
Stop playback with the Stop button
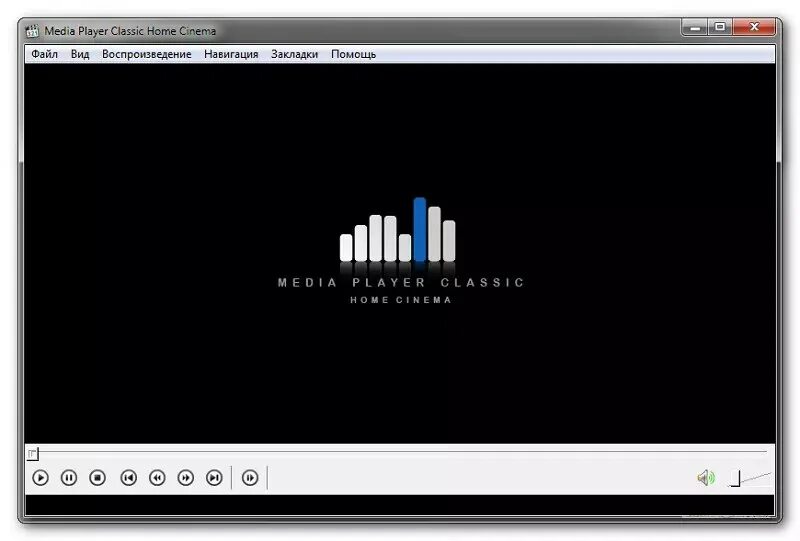pos(97,478)
